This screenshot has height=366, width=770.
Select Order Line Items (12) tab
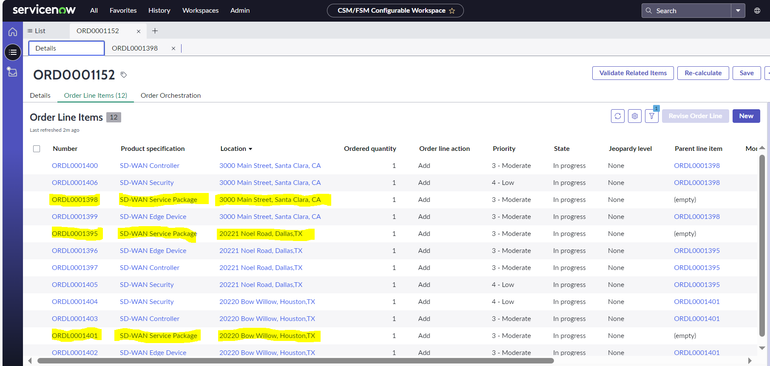(x=96, y=95)
